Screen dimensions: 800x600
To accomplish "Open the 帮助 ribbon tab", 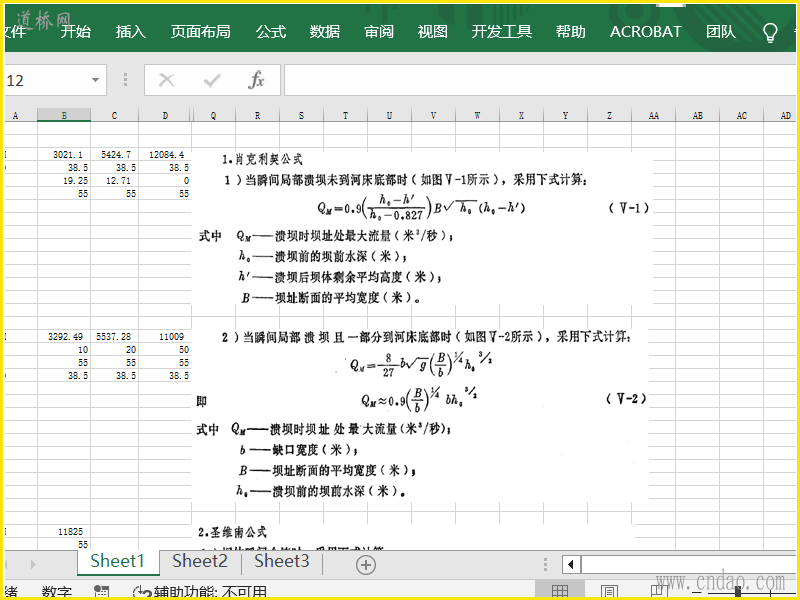I will [570, 32].
